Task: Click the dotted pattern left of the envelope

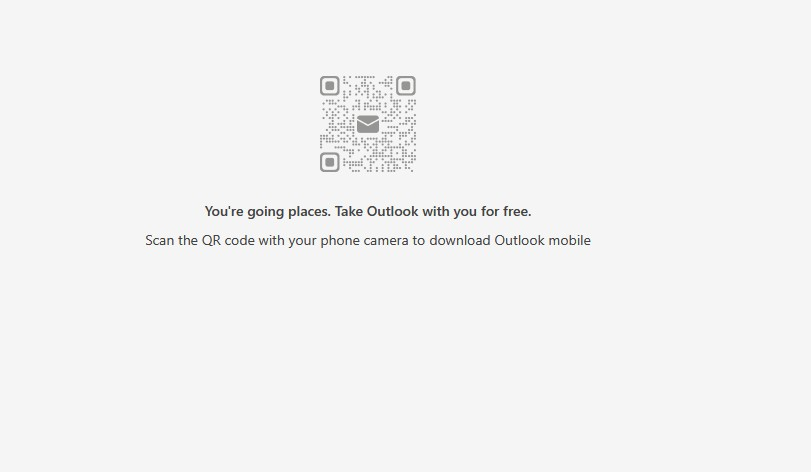Action: point(337,124)
